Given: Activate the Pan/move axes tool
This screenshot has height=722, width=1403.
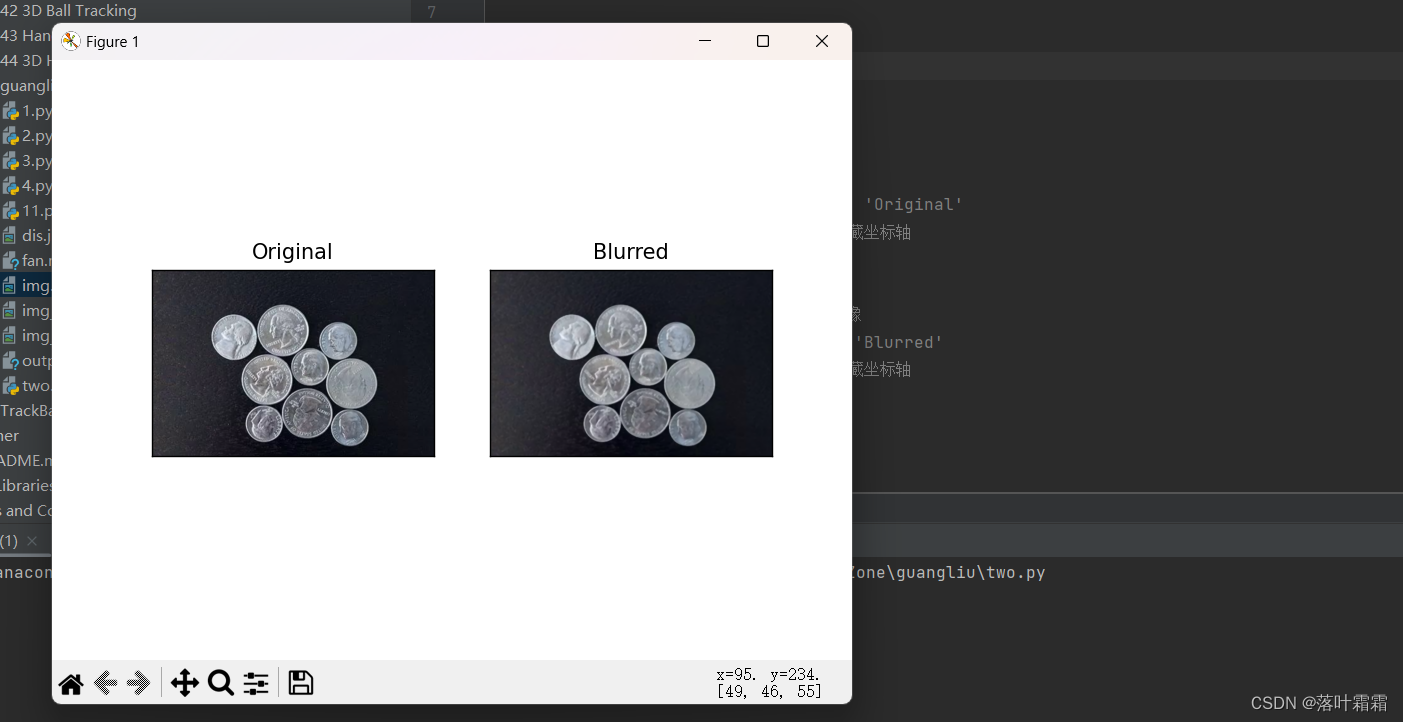Looking at the screenshot, I should 185,683.
